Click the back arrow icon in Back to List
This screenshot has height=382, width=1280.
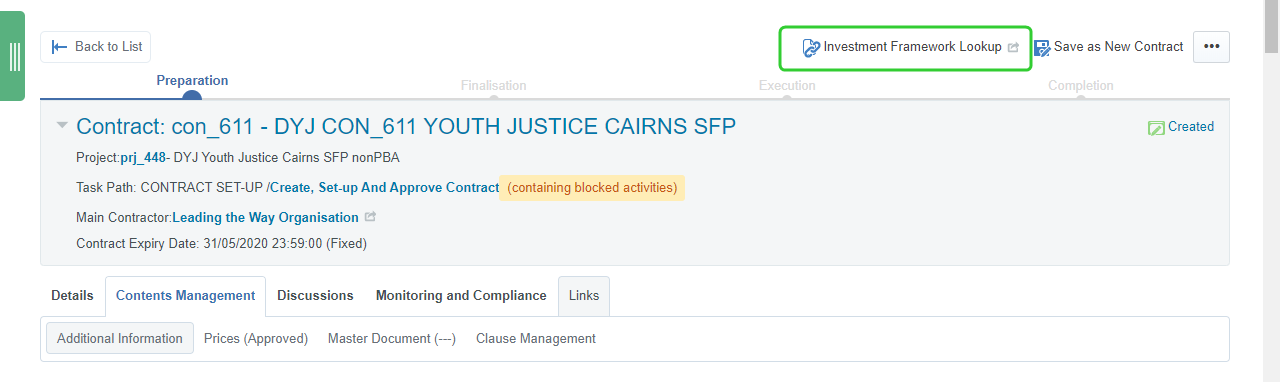(60, 47)
